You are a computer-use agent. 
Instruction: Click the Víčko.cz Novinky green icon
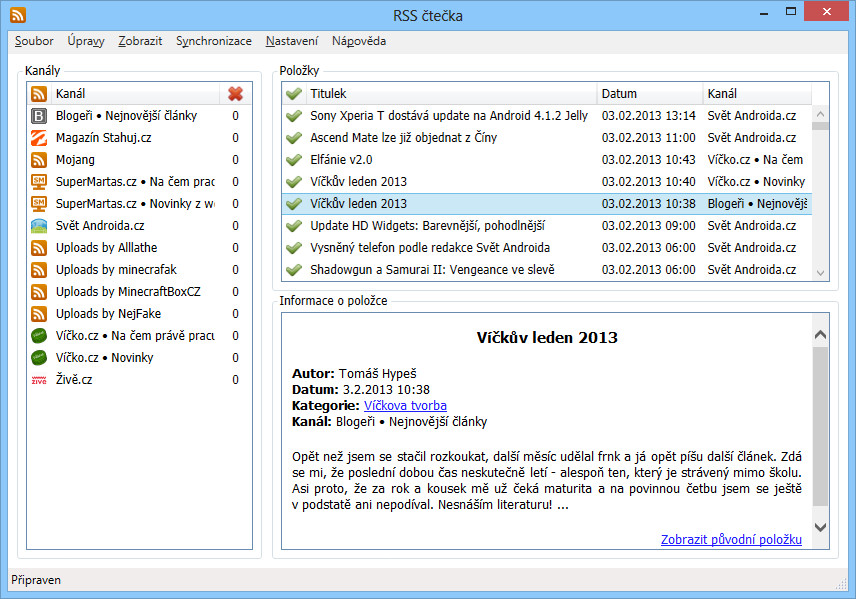coord(39,358)
